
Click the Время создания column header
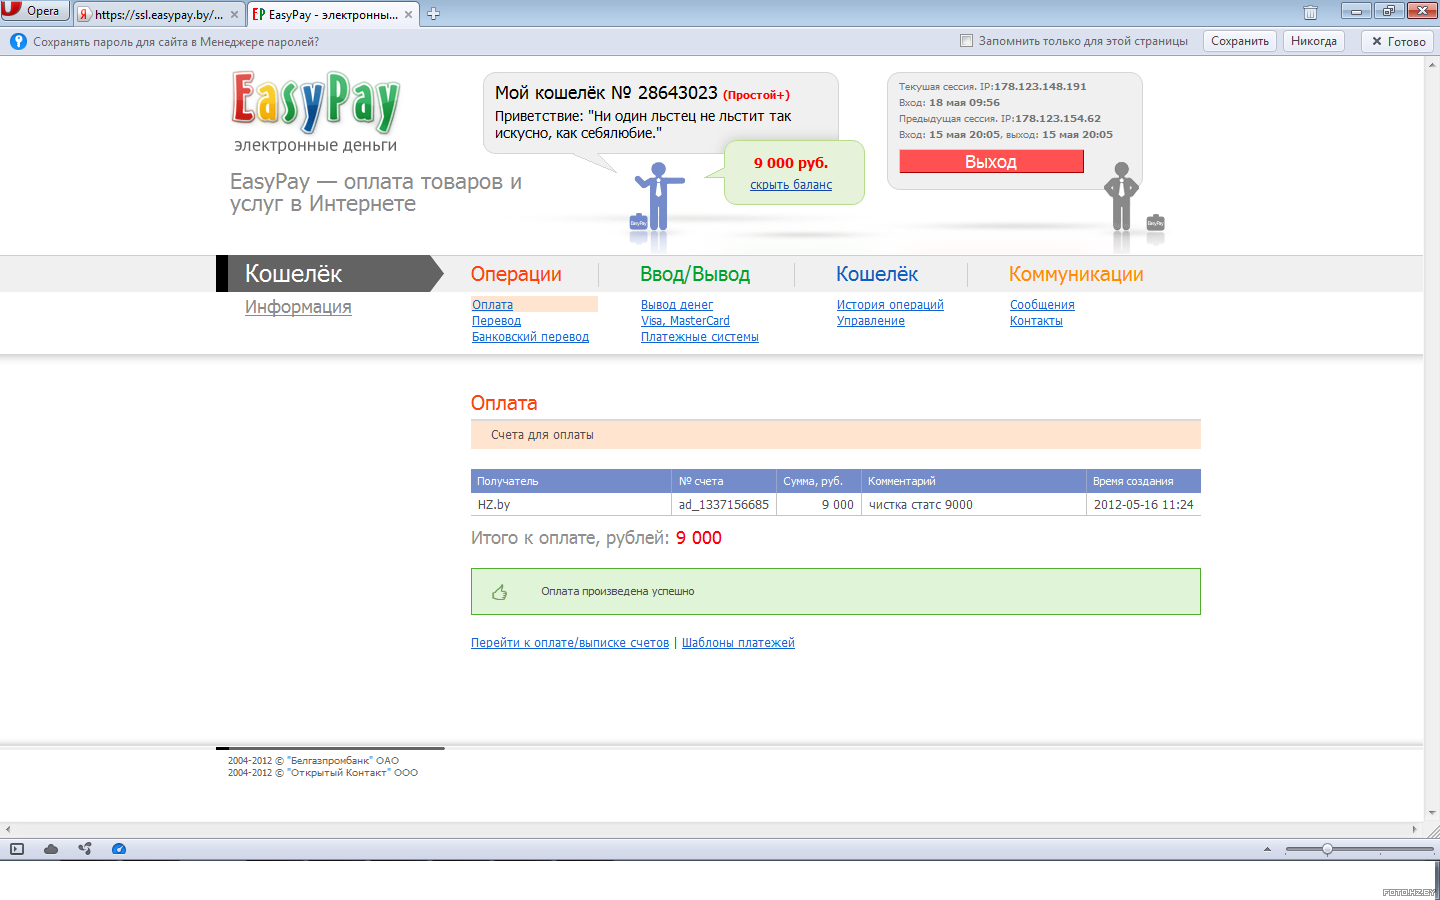1144,481
